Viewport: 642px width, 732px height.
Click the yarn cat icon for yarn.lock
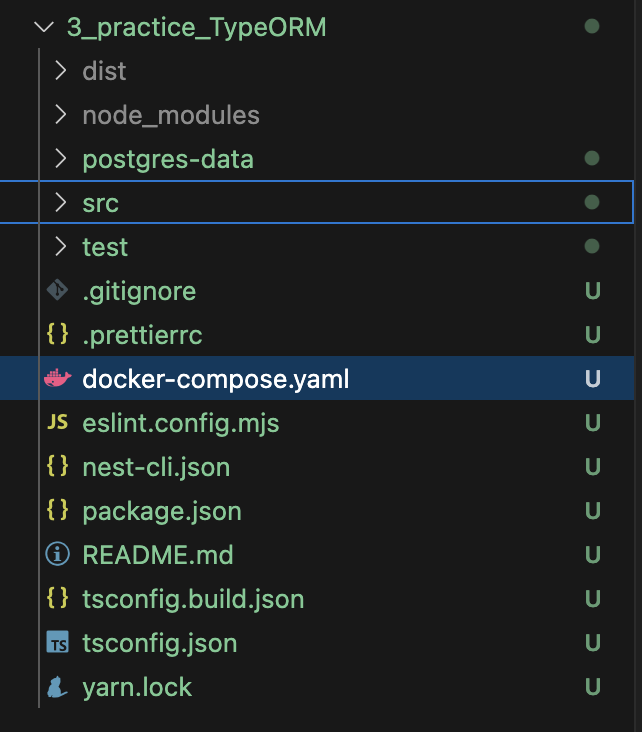click(x=58, y=687)
